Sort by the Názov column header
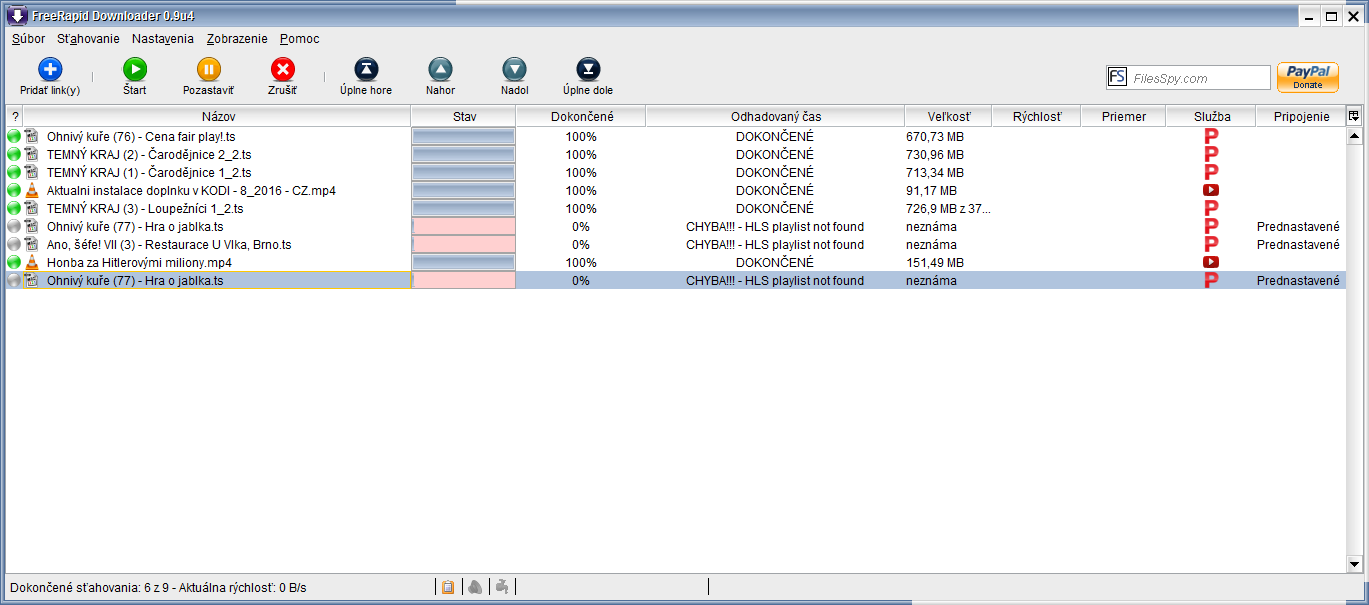The image size is (1369, 605). (217, 116)
